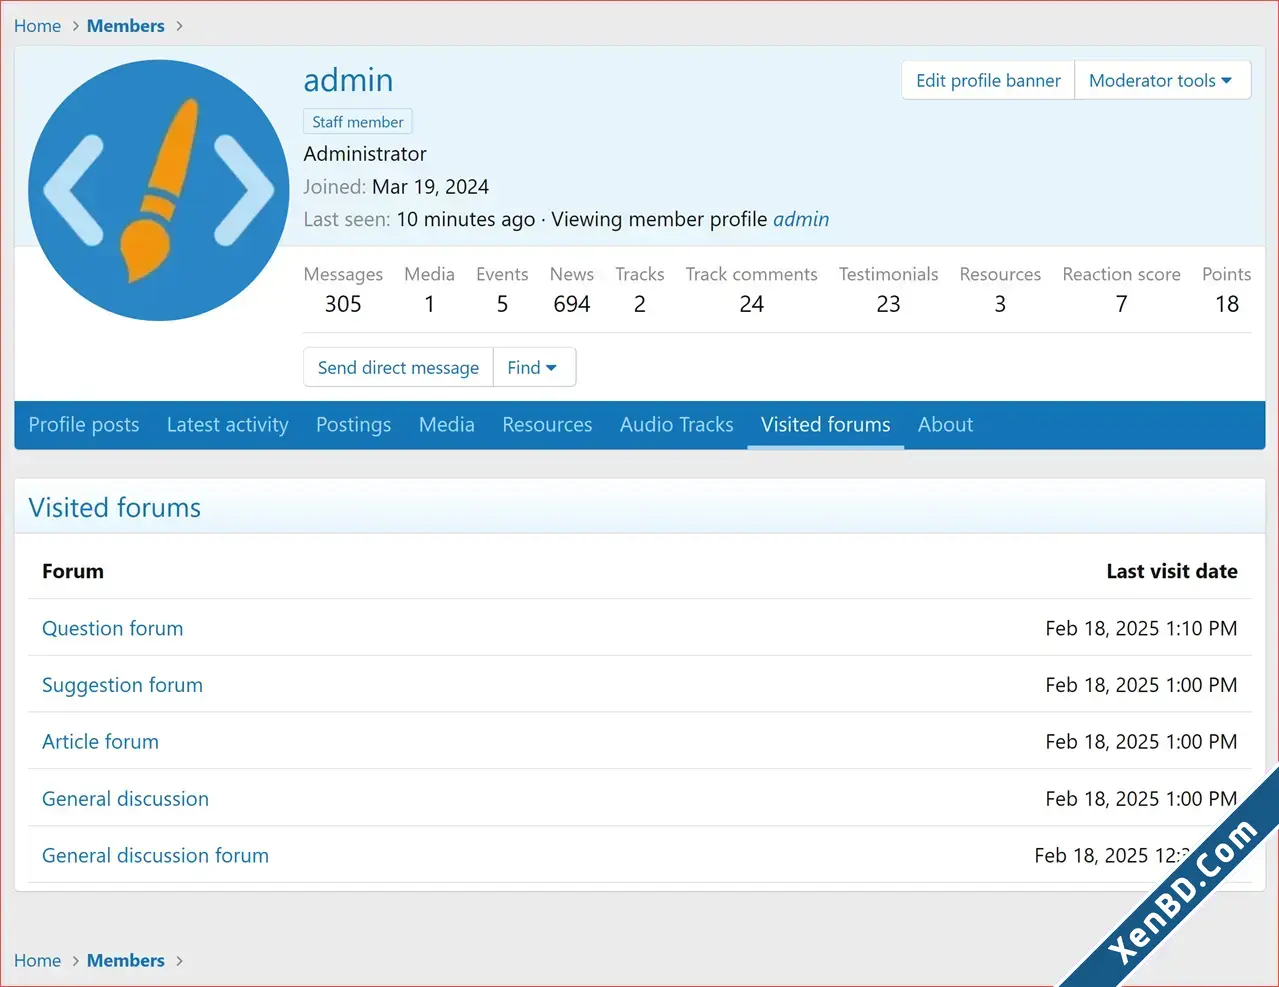Click the Messages count 305
This screenshot has height=987, width=1279.
(x=343, y=304)
